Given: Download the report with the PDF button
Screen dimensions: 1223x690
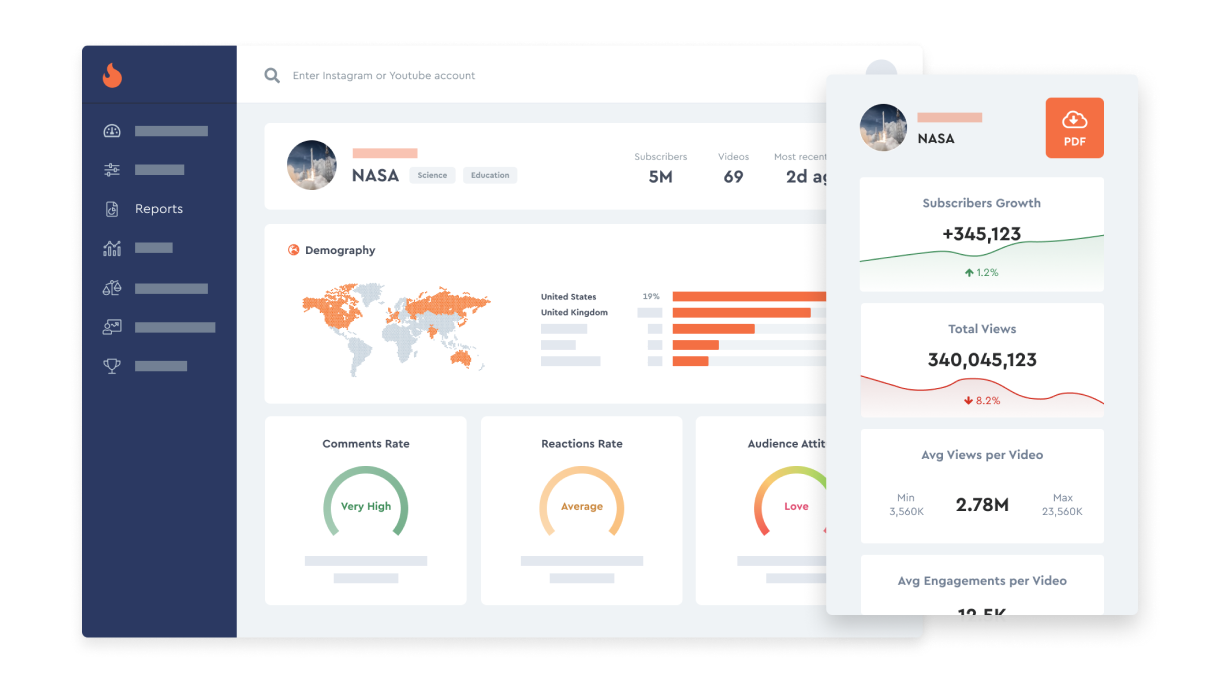Looking at the screenshot, I should click(1075, 128).
